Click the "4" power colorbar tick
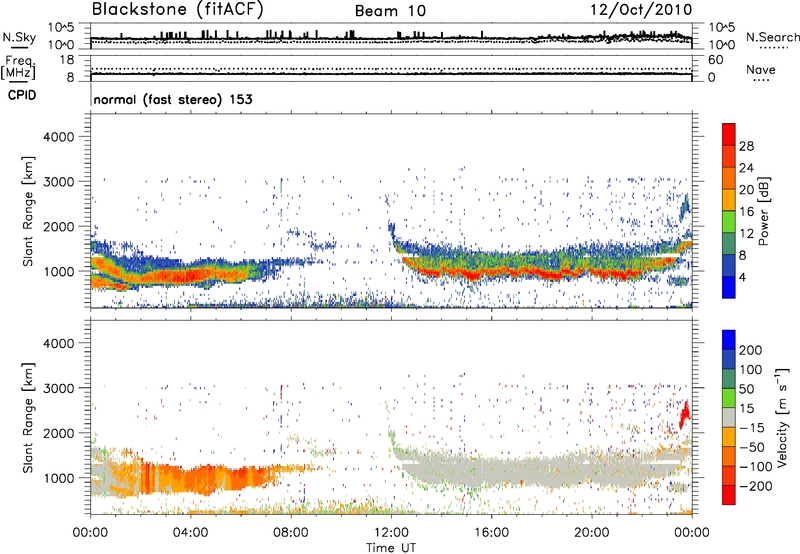This screenshot has height=554, width=800. 742,277
